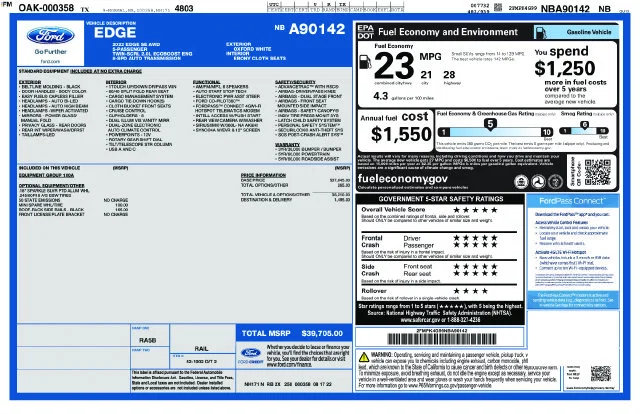The height and width of the screenshot is (414, 640).
Task: Click the TOTAL MSRP $39,705.00 banner
Action: pyautogui.click(x=293, y=333)
